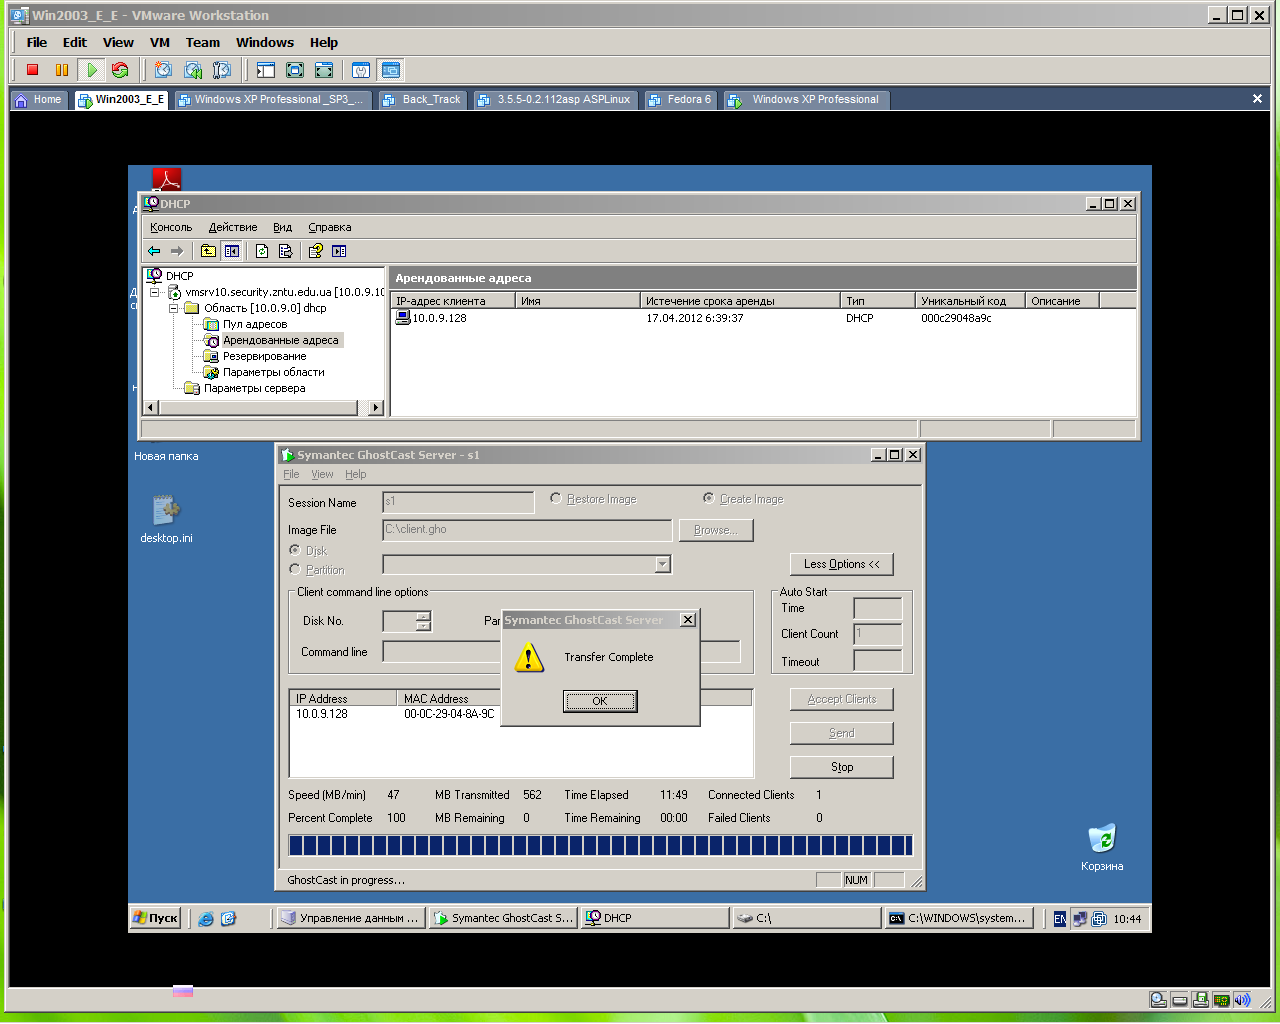Export the DHCP list via toolbar icon
1280x1024 pixels.
pos(285,251)
